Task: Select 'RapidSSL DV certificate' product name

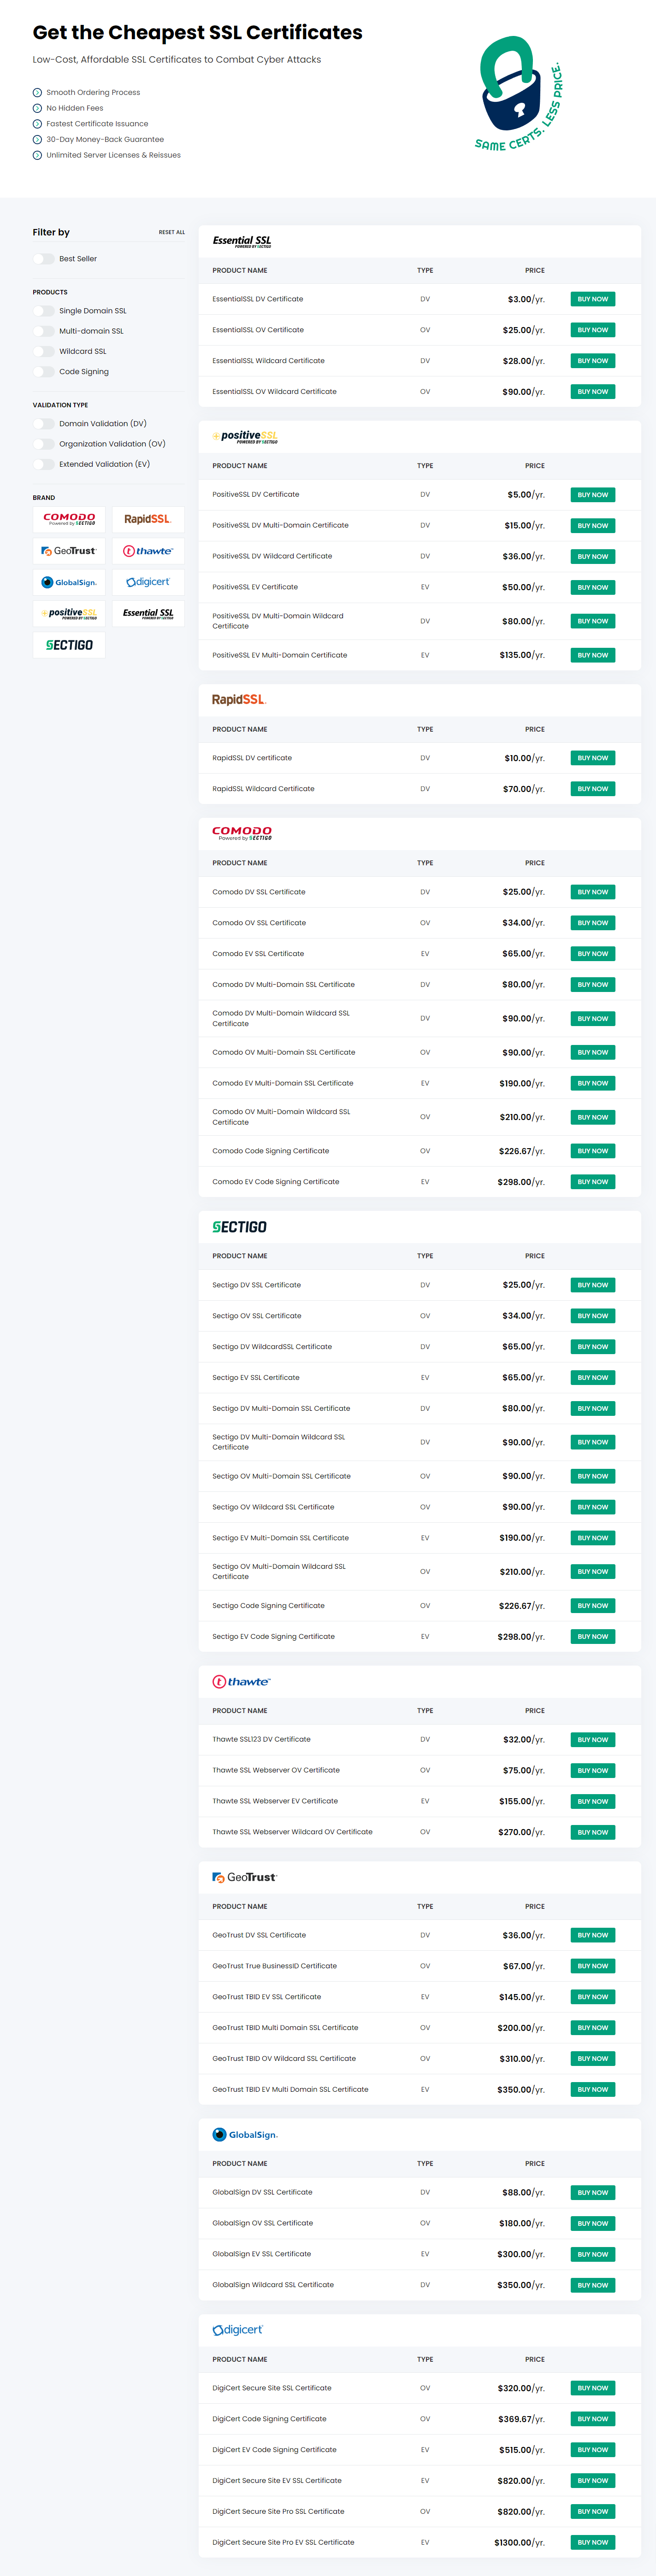Action: click(x=252, y=758)
